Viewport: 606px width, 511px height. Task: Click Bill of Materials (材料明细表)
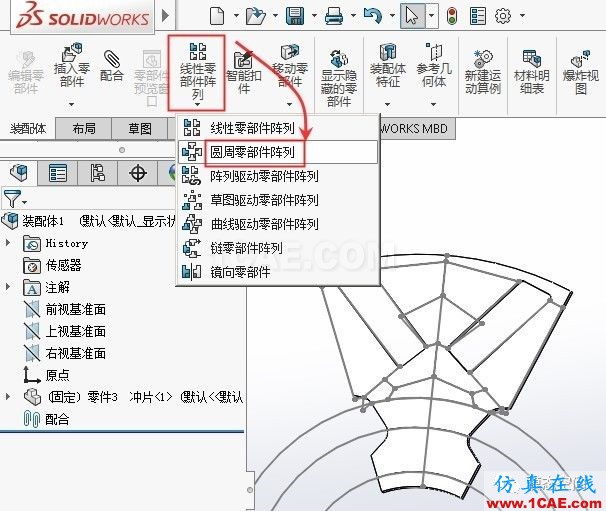(531, 72)
